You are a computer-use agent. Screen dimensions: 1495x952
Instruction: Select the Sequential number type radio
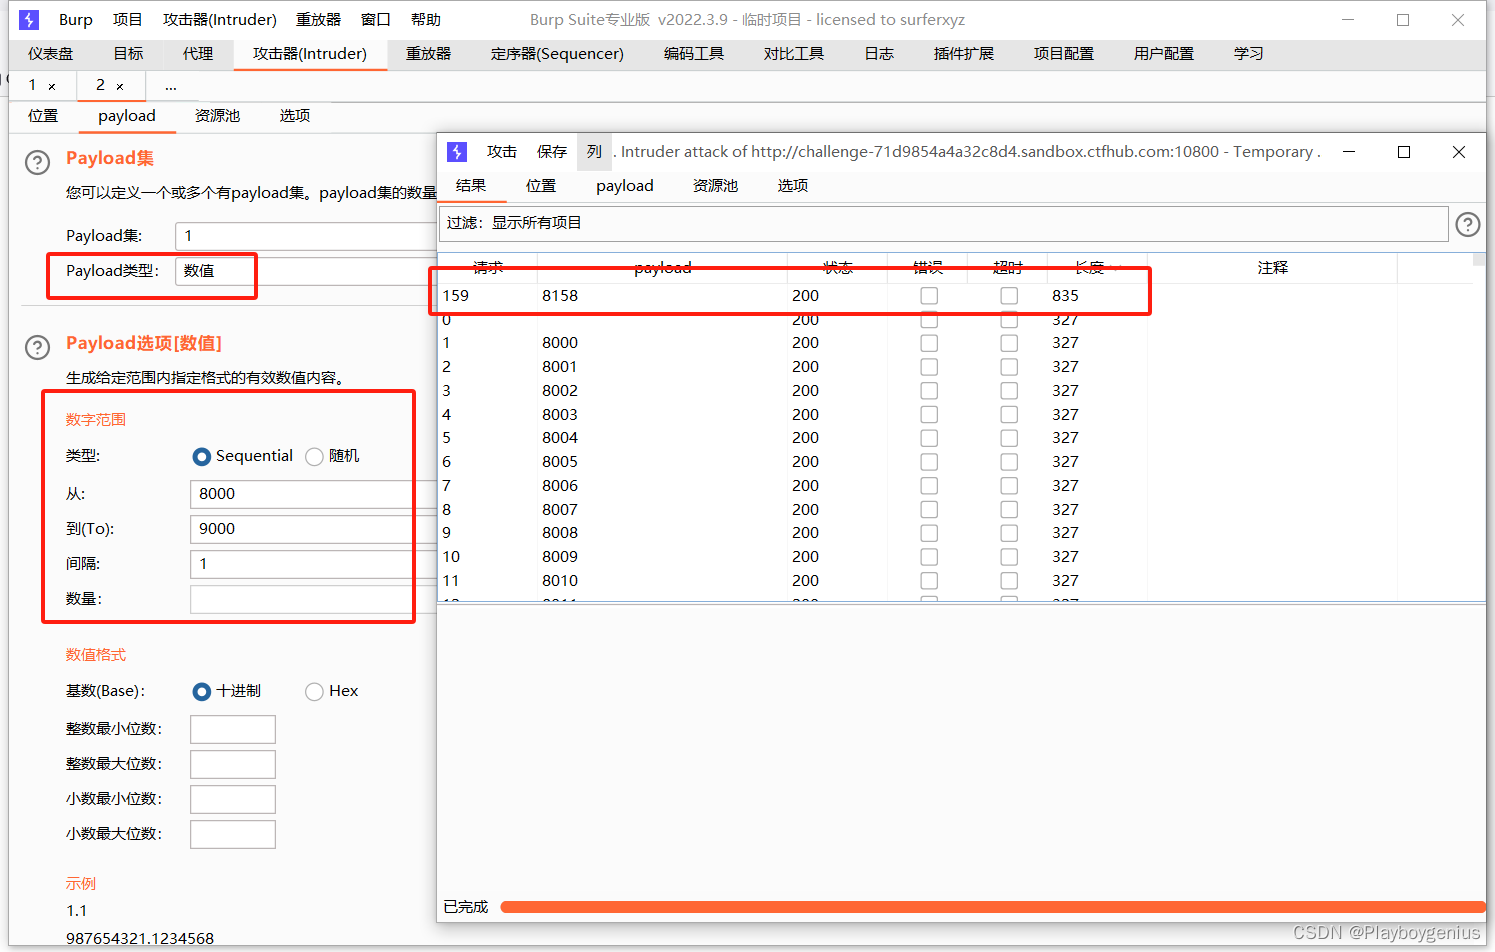click(202, 456)
